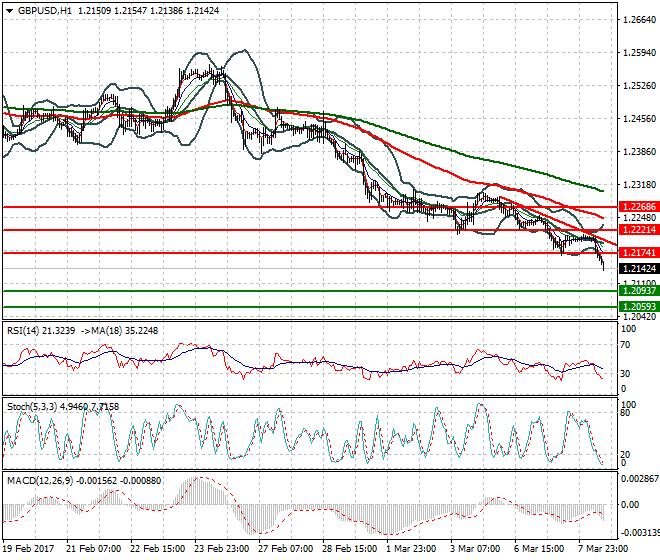Click the 1.25260 price axis value
660x560 pixels.
pyautogui.click(x=639, y=85)
